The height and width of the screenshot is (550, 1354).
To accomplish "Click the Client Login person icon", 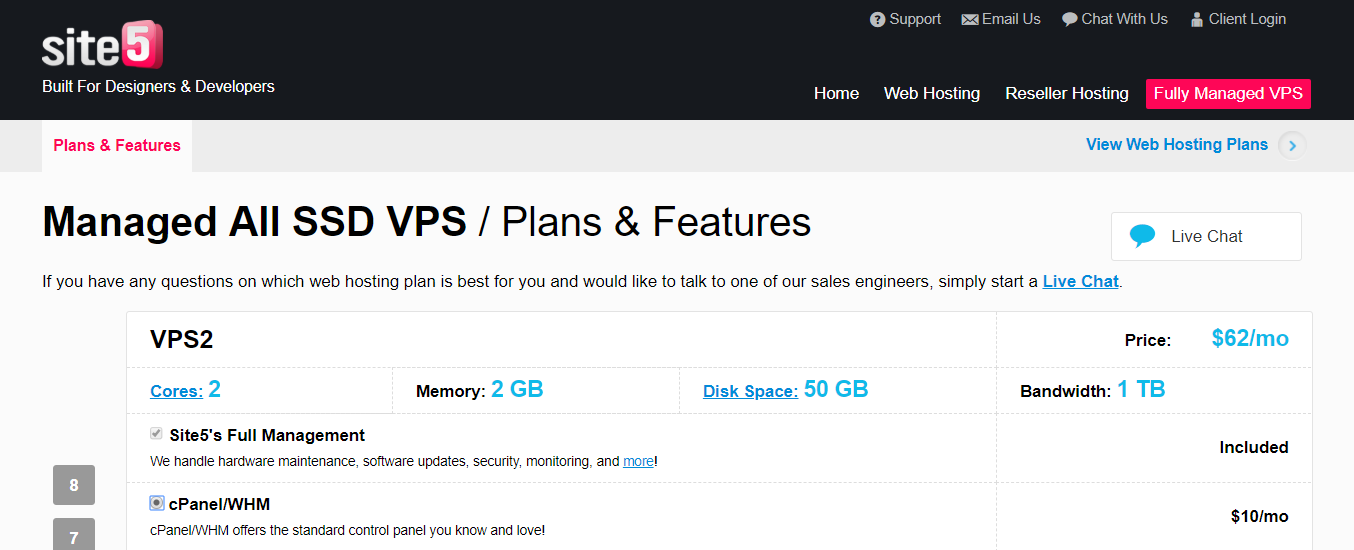I will click(x=1197, y=19).
